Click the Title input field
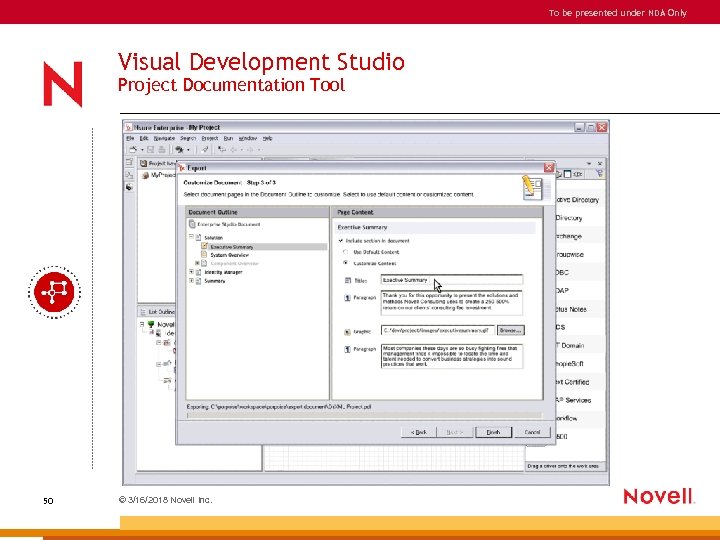The image size is (720, 540). click(x=451, y=280)
